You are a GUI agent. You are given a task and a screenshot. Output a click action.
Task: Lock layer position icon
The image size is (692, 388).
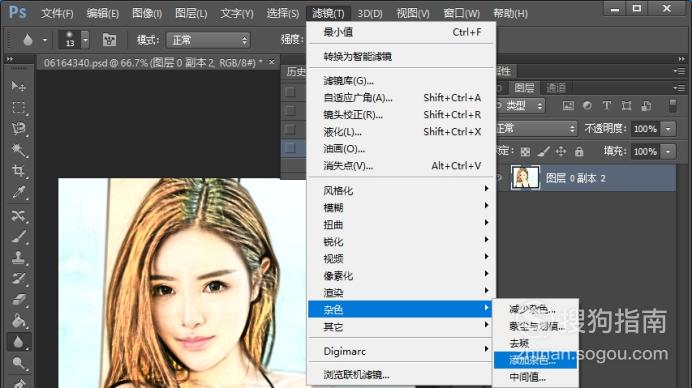pos(561,152)
